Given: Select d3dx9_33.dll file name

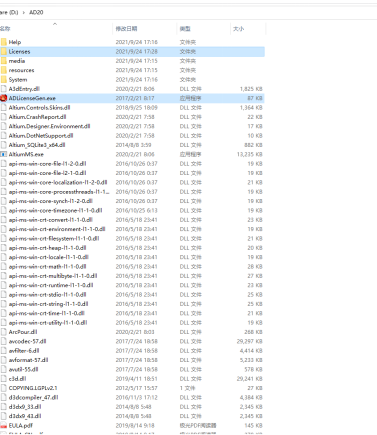Looking at the screenshot, I should pyautogui.click(x=25, y=407).
